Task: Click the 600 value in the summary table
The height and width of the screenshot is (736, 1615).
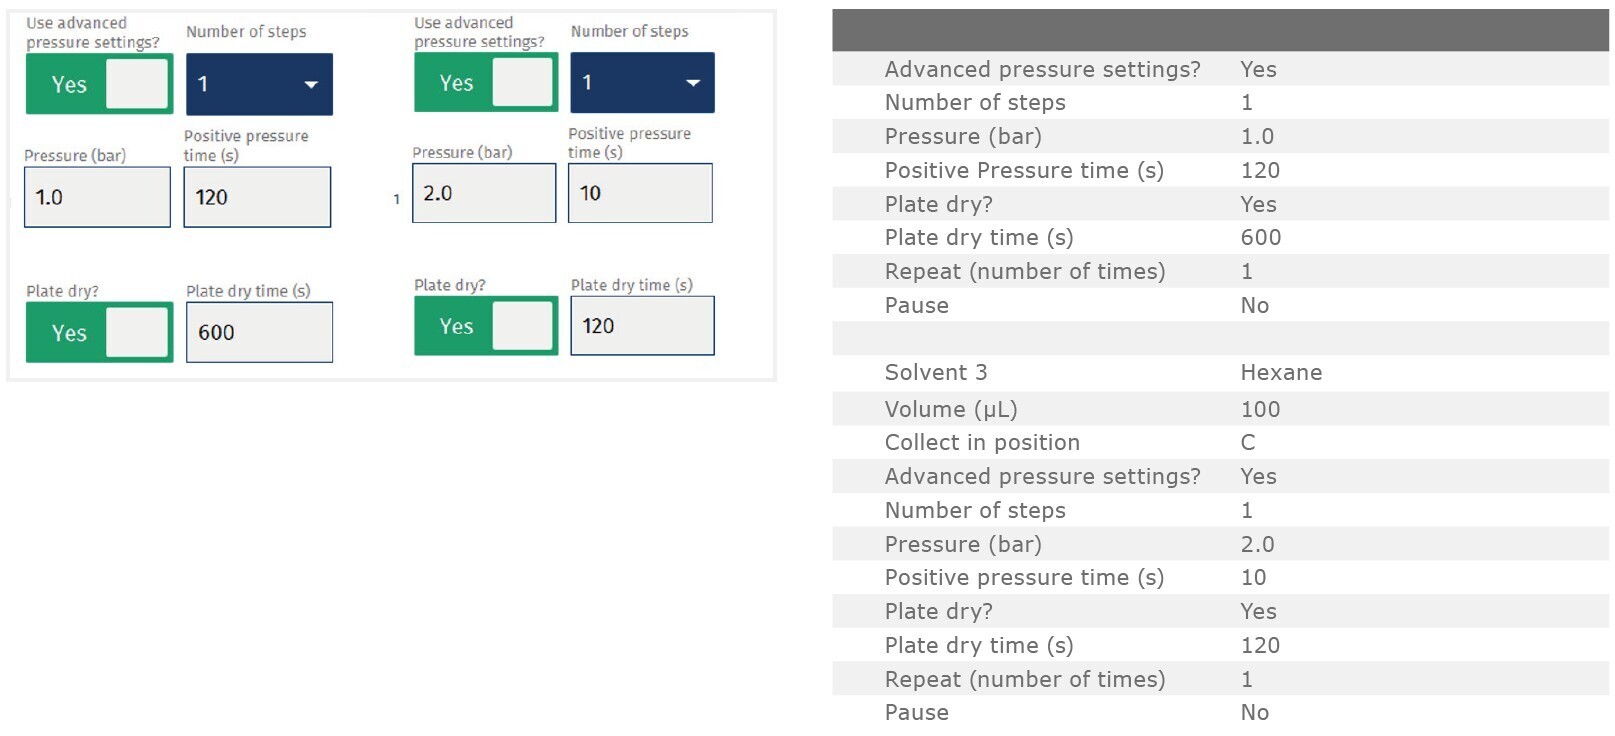Action: coord(1260,238)
